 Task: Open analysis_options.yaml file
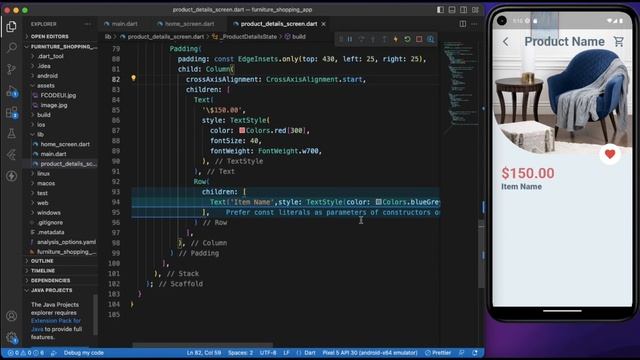pyautogui.click(x=66, y=242)
